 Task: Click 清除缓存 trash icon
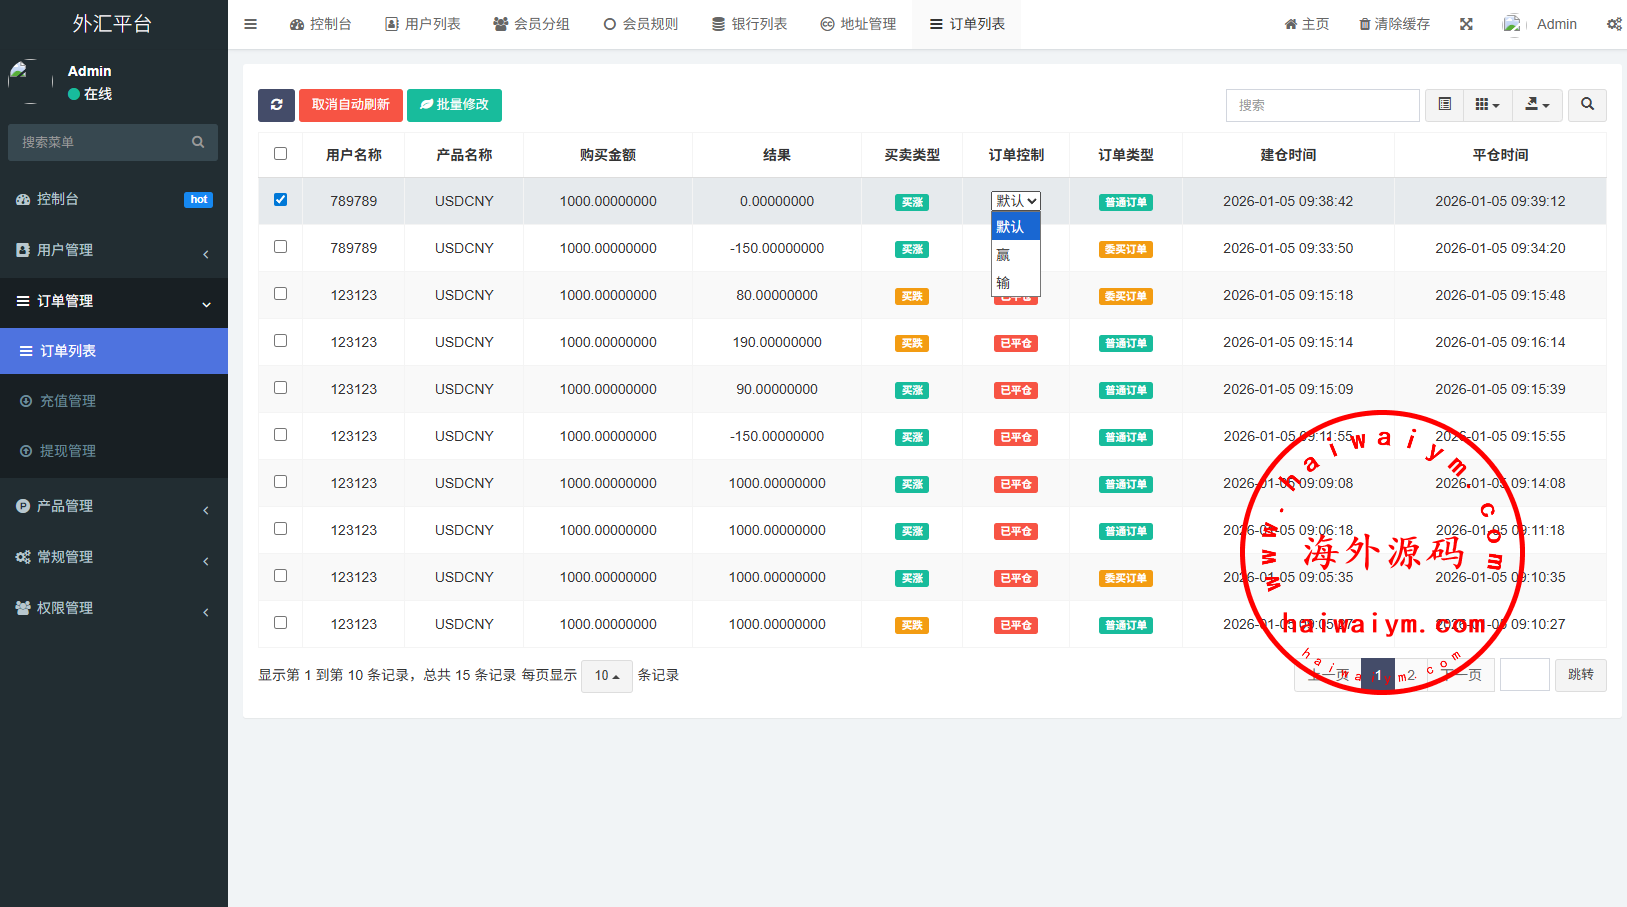pyautogui.click(x=1365, y=24)
